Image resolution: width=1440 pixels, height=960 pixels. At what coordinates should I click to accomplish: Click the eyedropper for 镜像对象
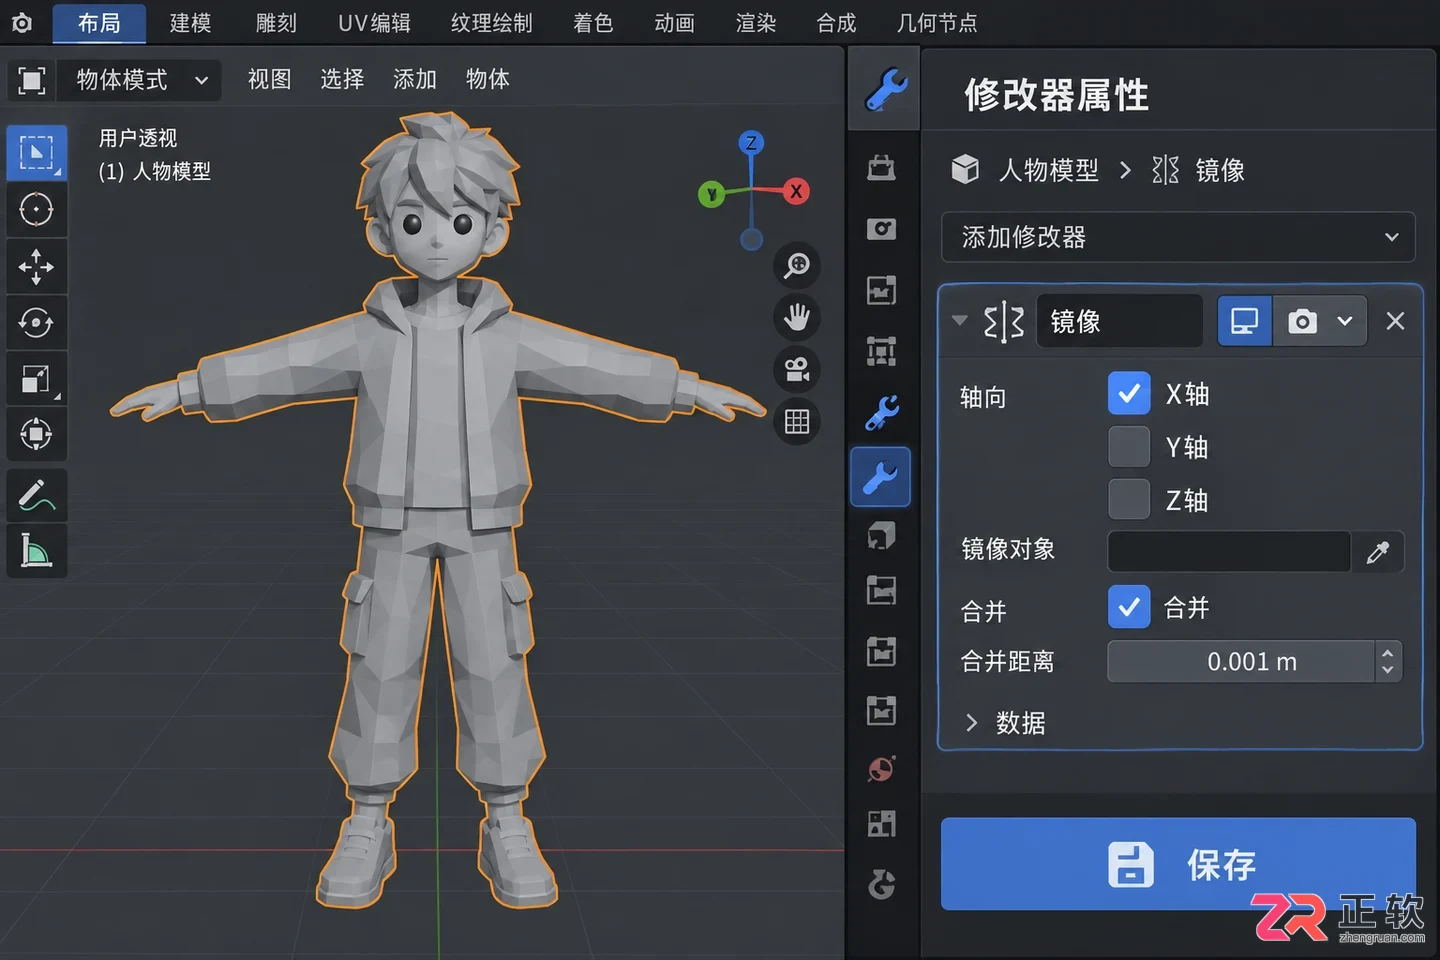[x=1378, y=552]
